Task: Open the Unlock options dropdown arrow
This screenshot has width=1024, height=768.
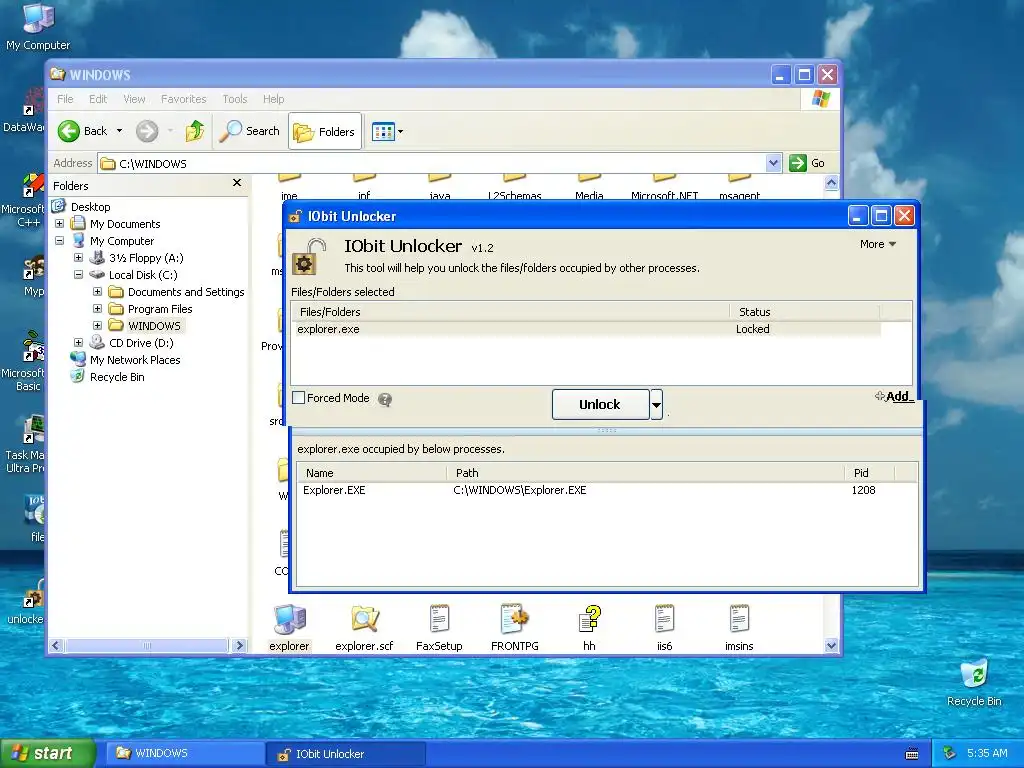Action: click(x=656, y=405)
